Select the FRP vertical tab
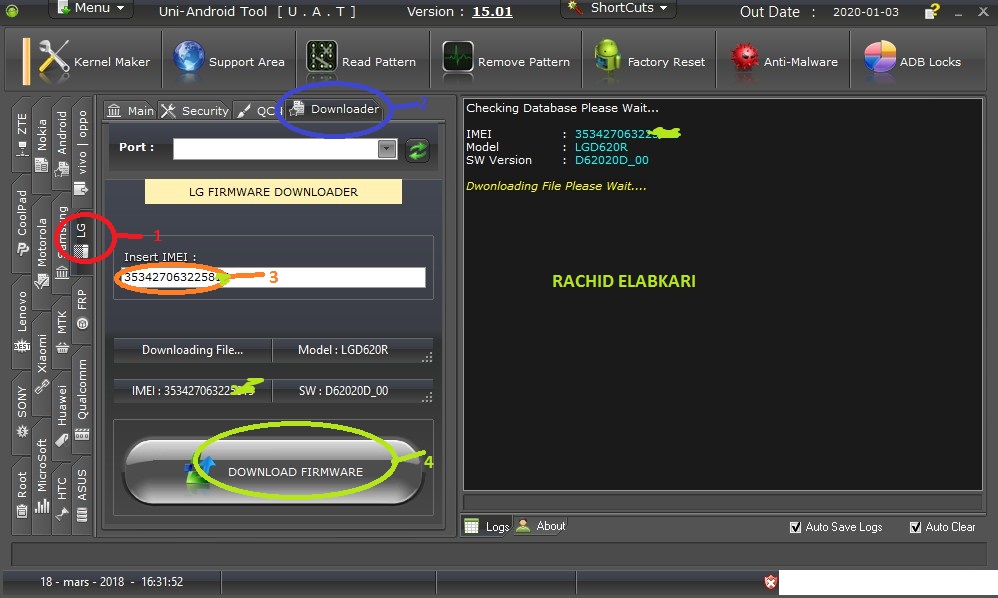The image size is (998, 598). 82,309
